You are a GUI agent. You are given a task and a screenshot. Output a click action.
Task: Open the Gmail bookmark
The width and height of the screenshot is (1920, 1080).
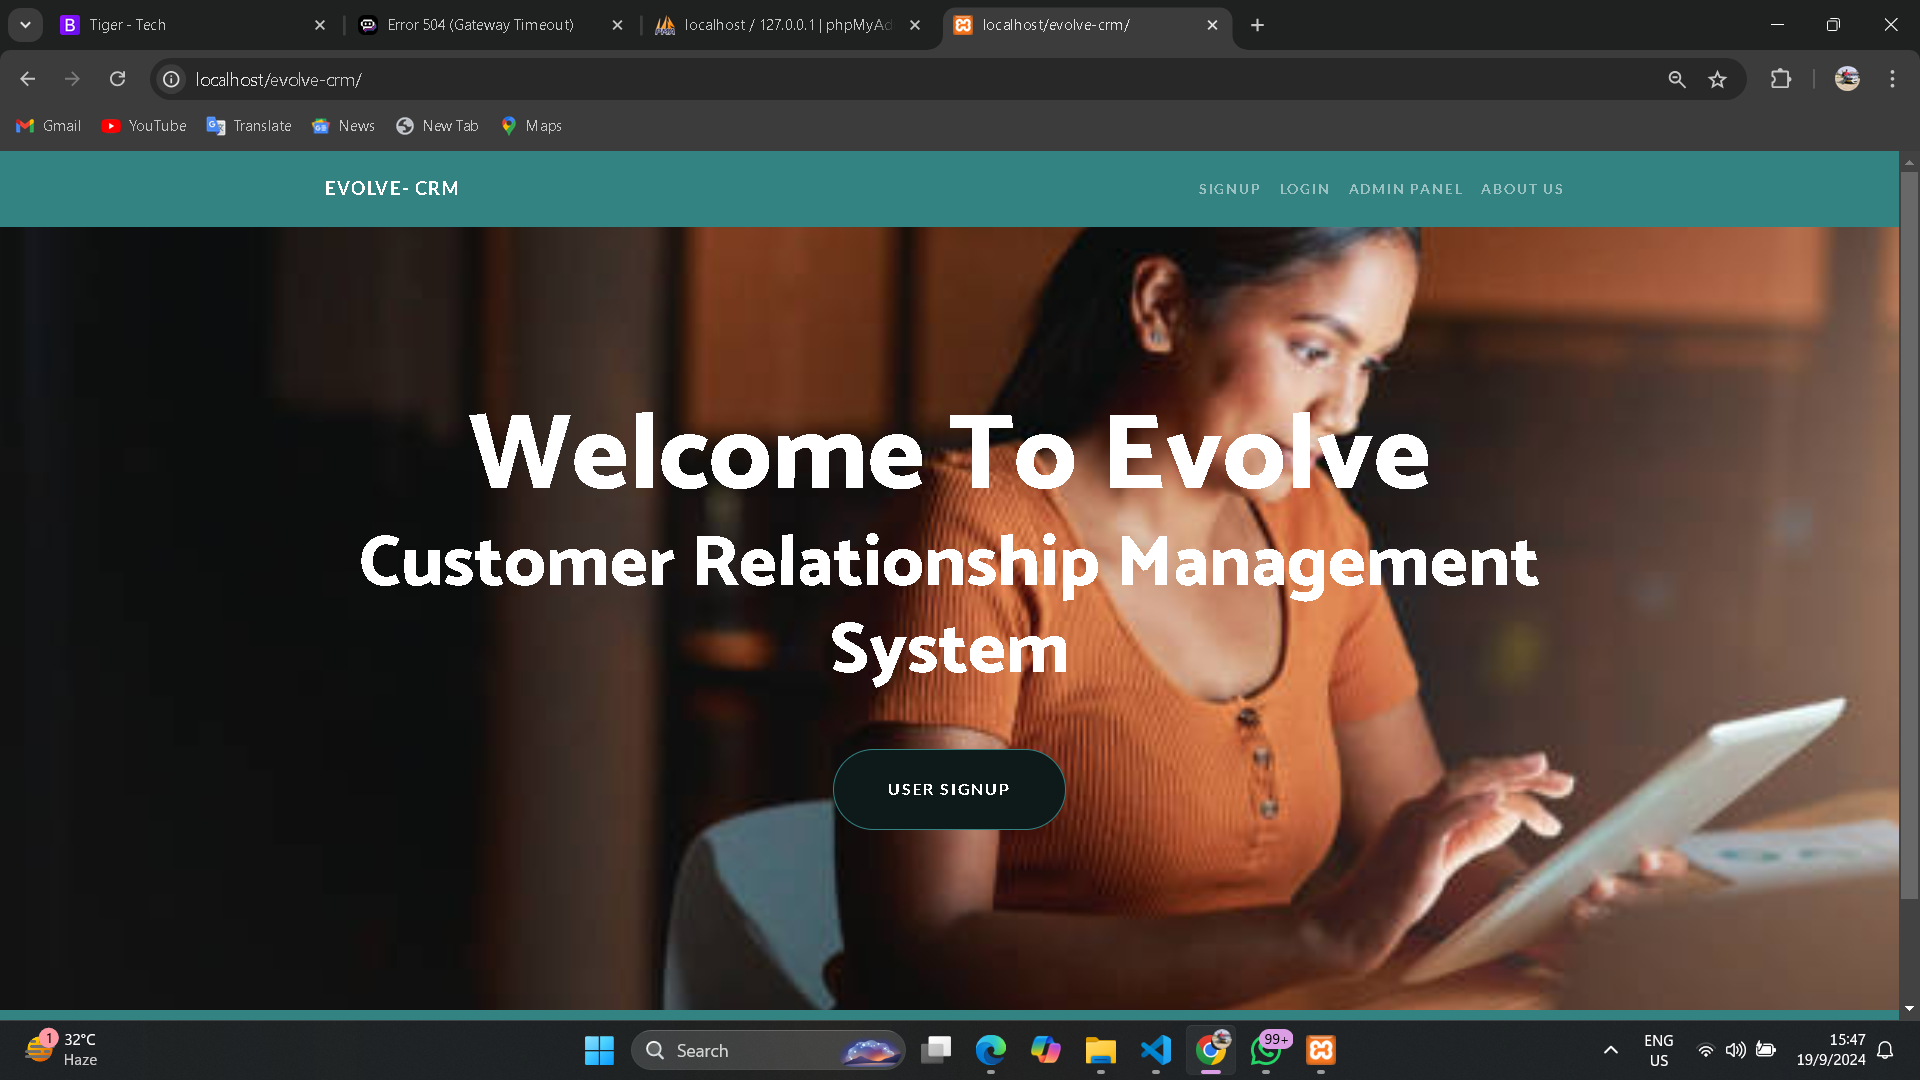click(x=48, y=126)
